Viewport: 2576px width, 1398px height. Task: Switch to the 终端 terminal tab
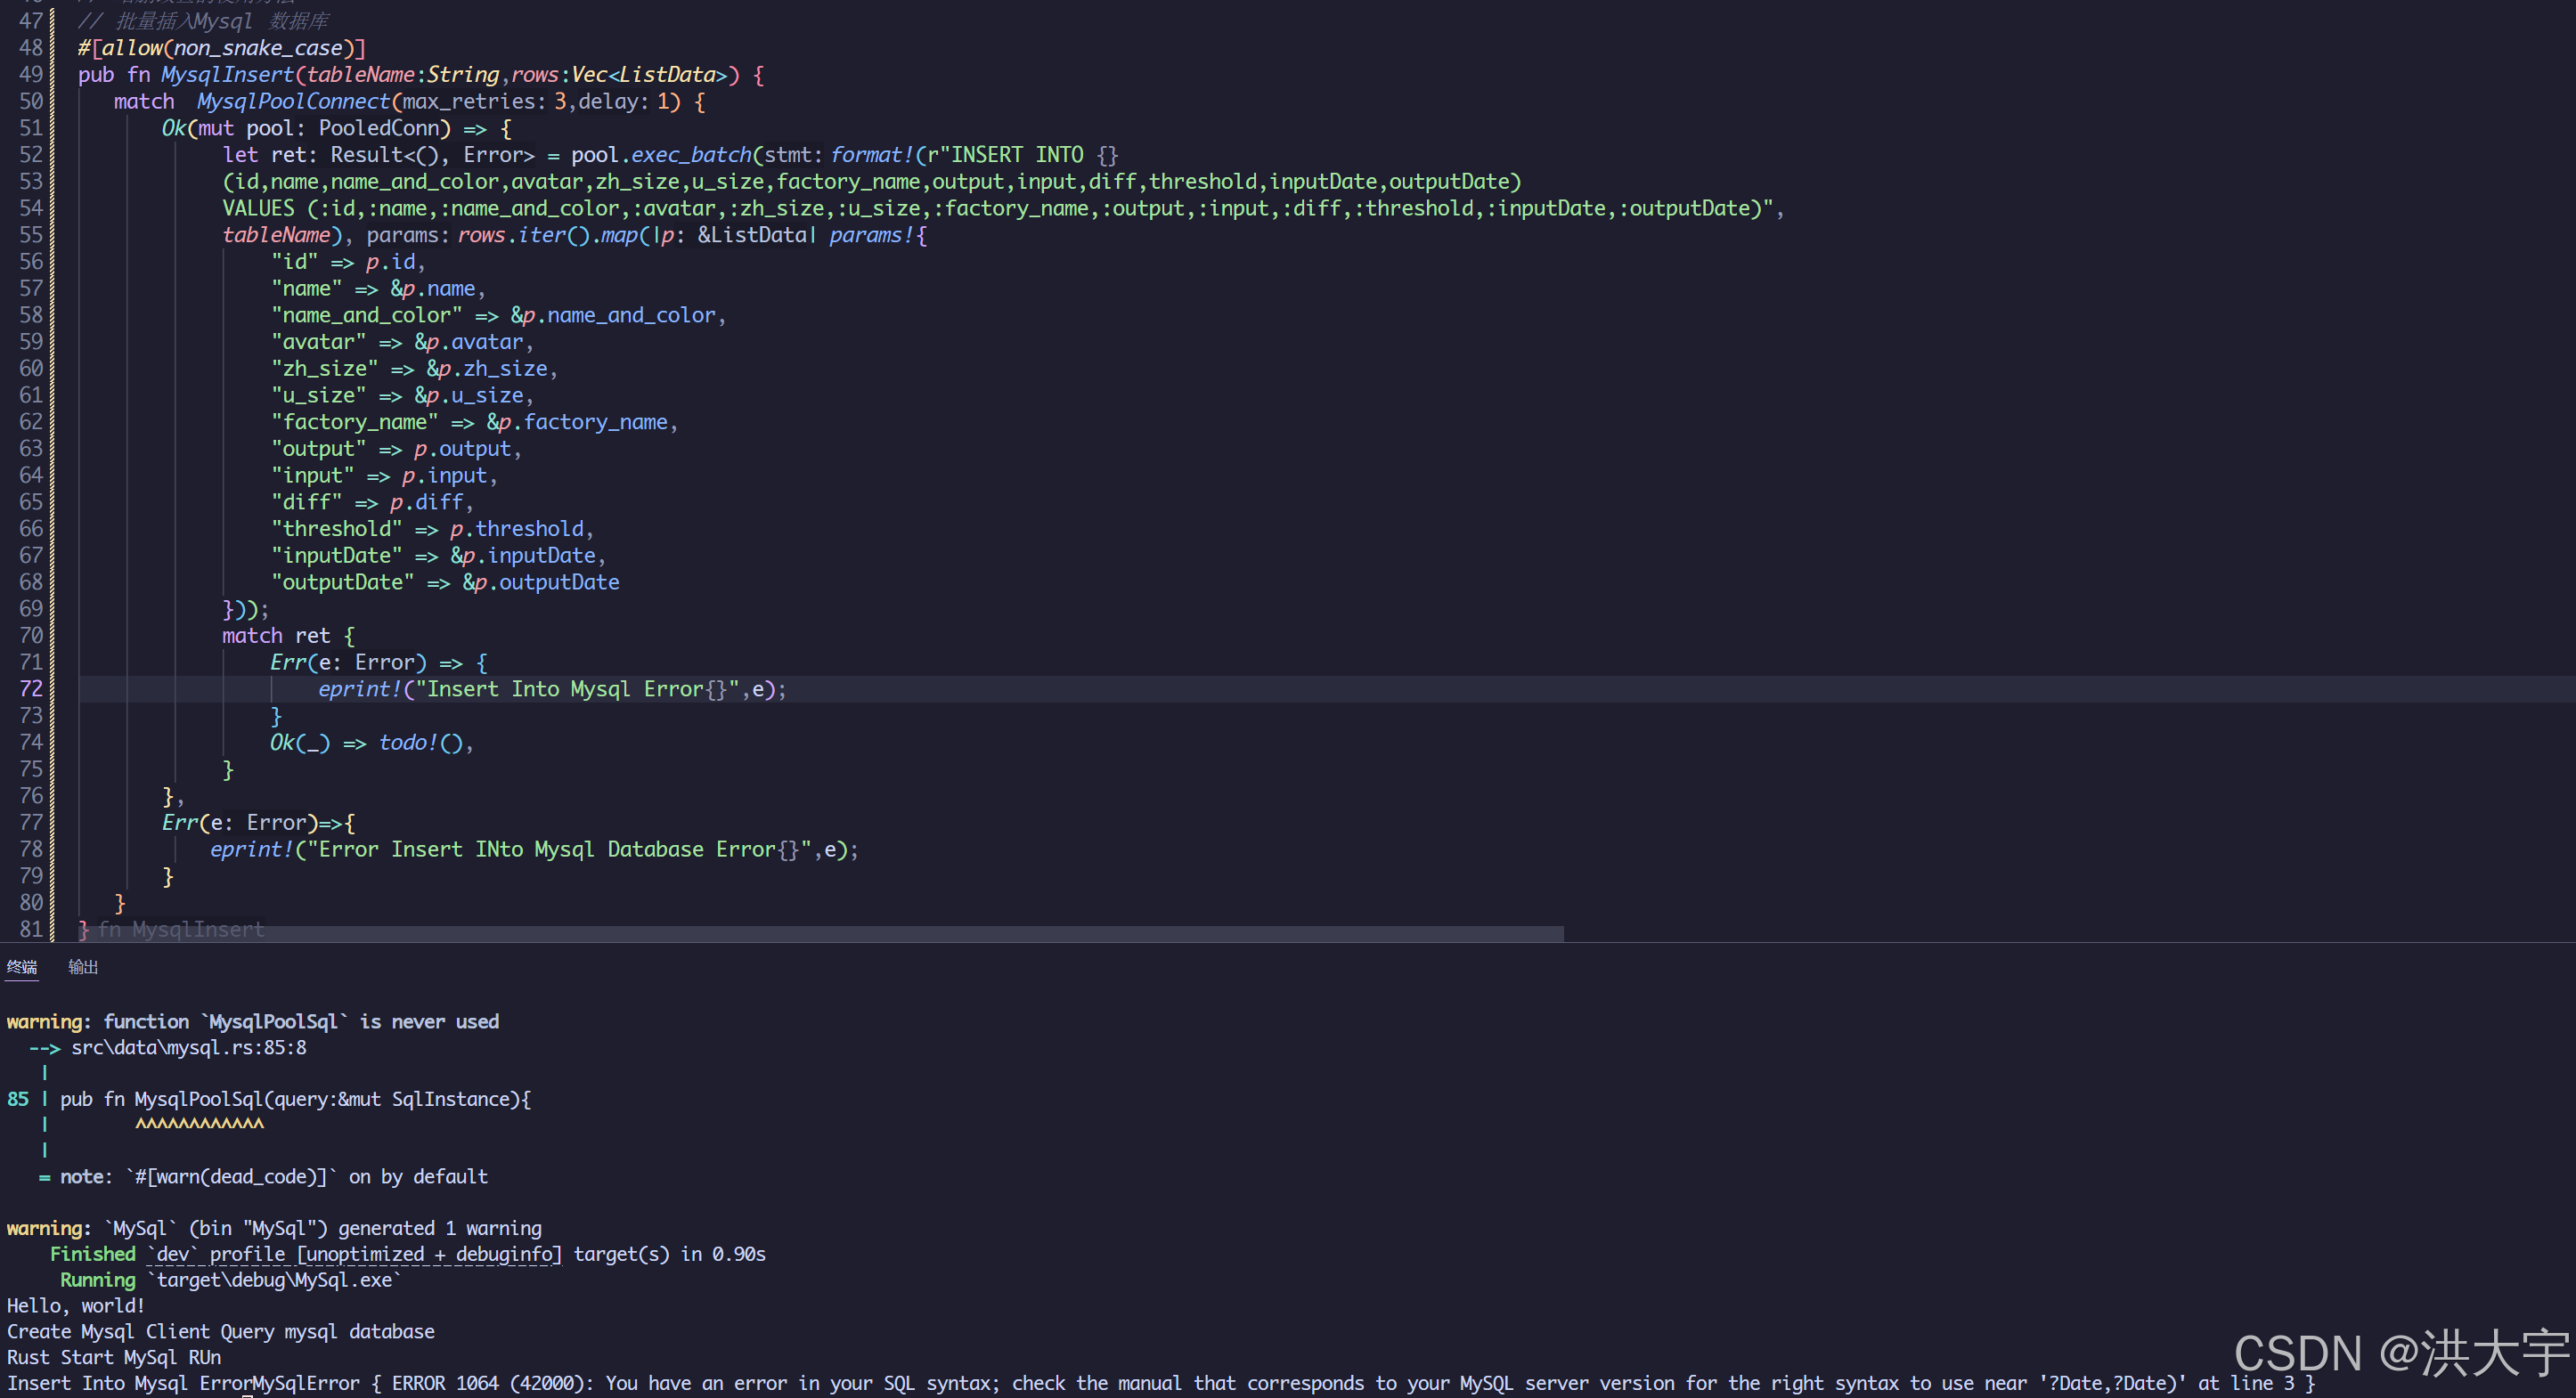click(x=22, y=967)
